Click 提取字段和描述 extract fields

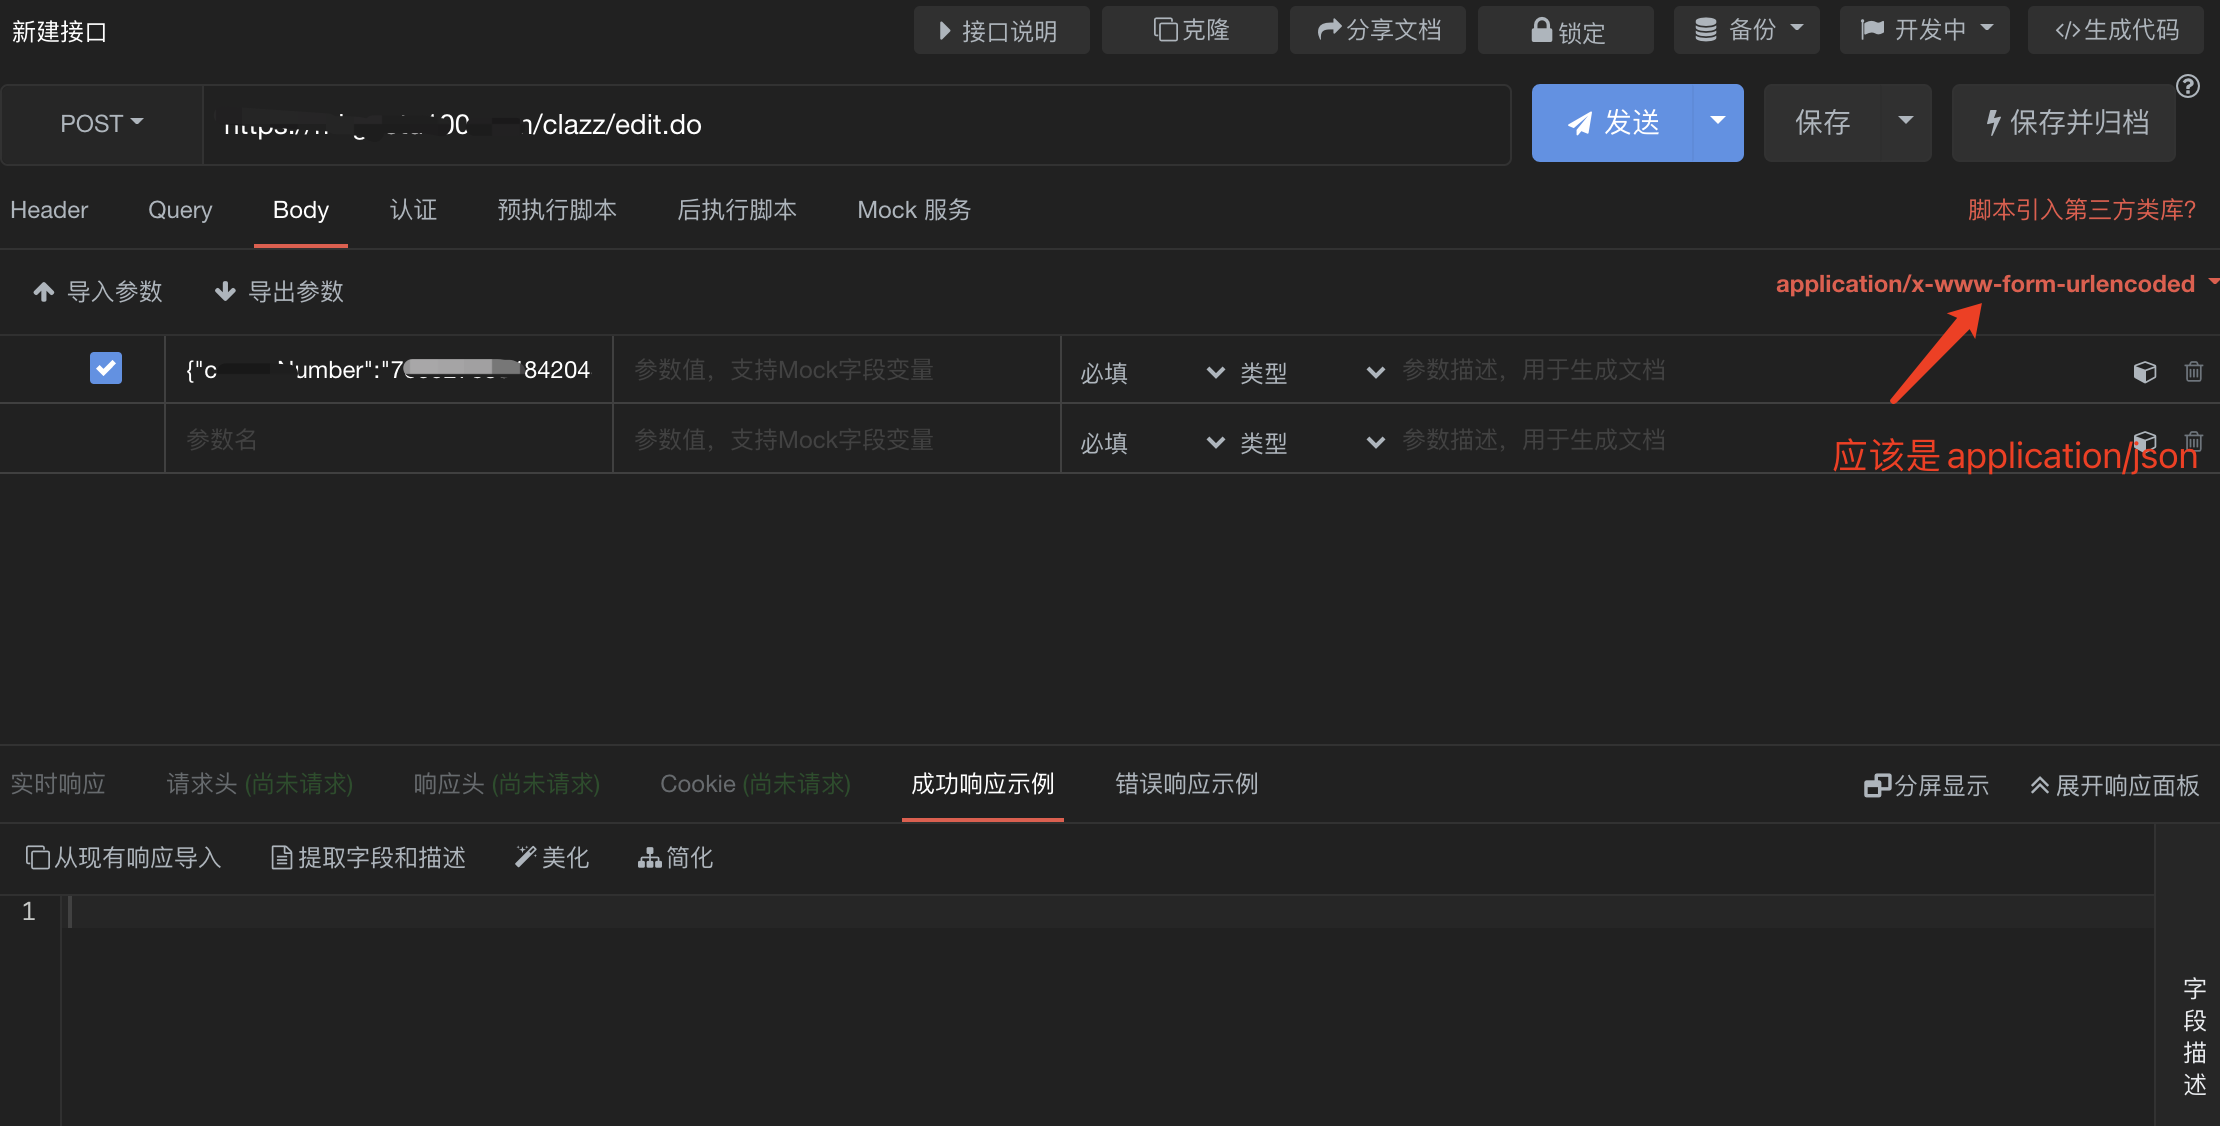click(368, 858)
